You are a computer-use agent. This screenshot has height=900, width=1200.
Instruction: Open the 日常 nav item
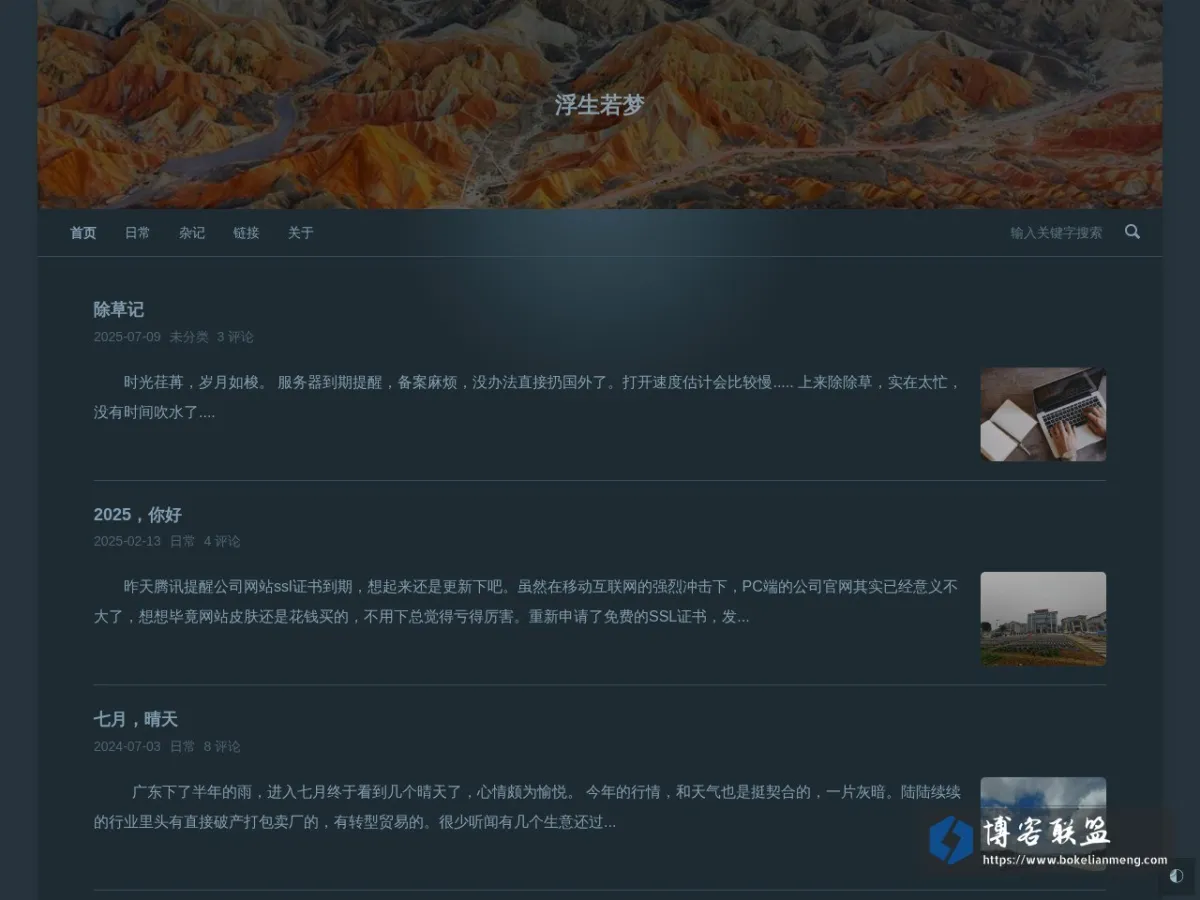pos(137,233)
